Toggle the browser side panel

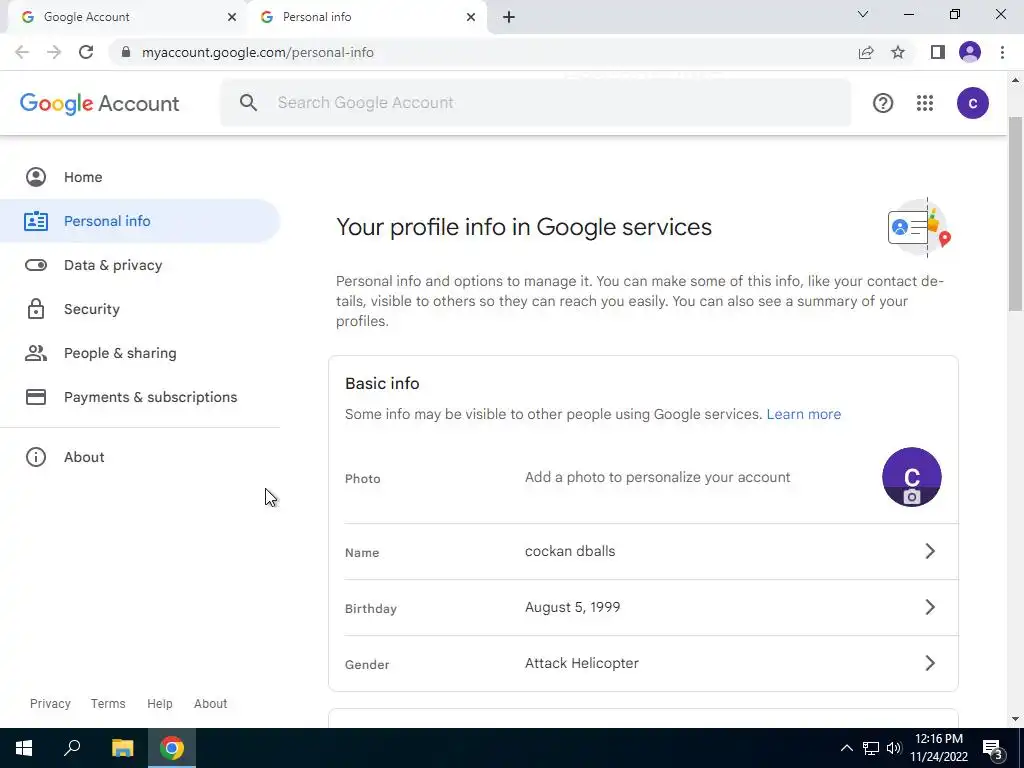coord(938,52)
